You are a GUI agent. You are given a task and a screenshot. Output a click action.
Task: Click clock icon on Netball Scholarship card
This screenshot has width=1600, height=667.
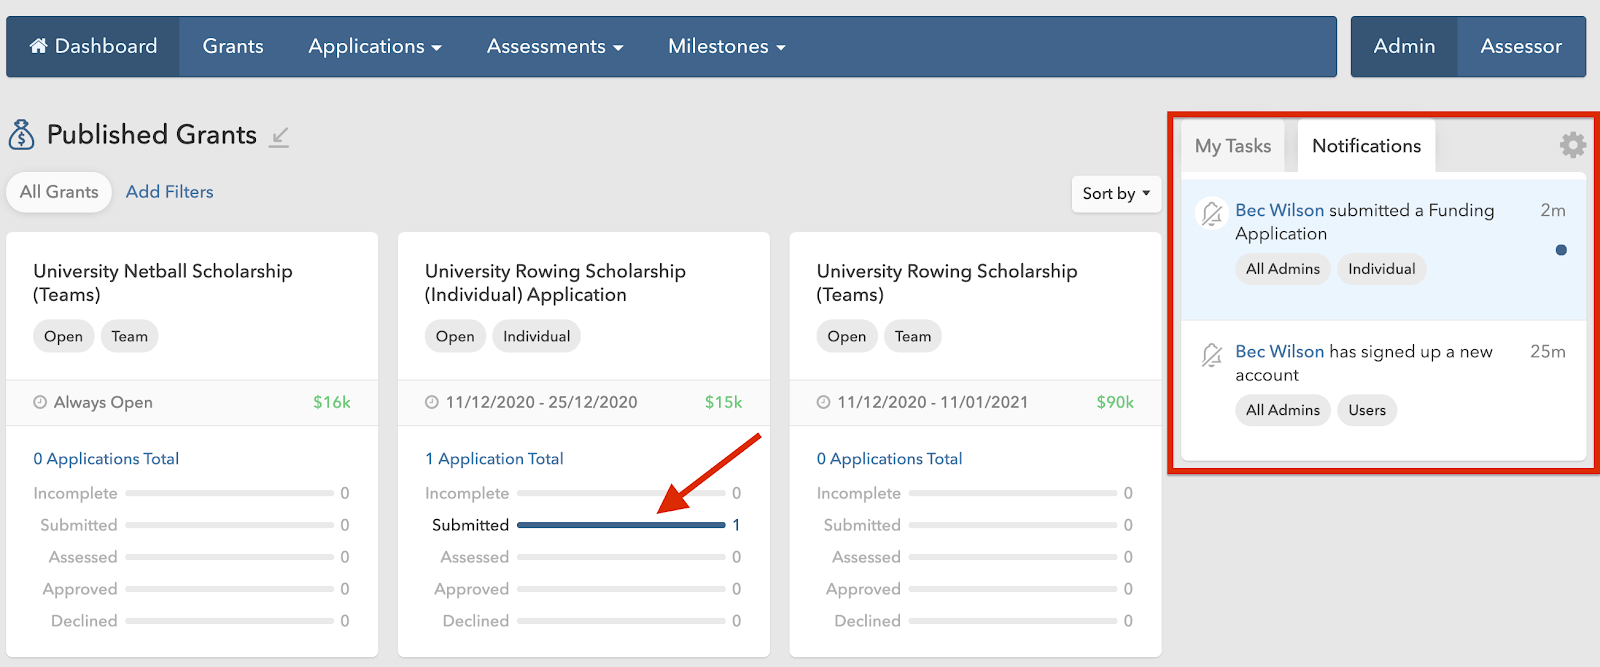pyautogui.click(x=40, y=402)
